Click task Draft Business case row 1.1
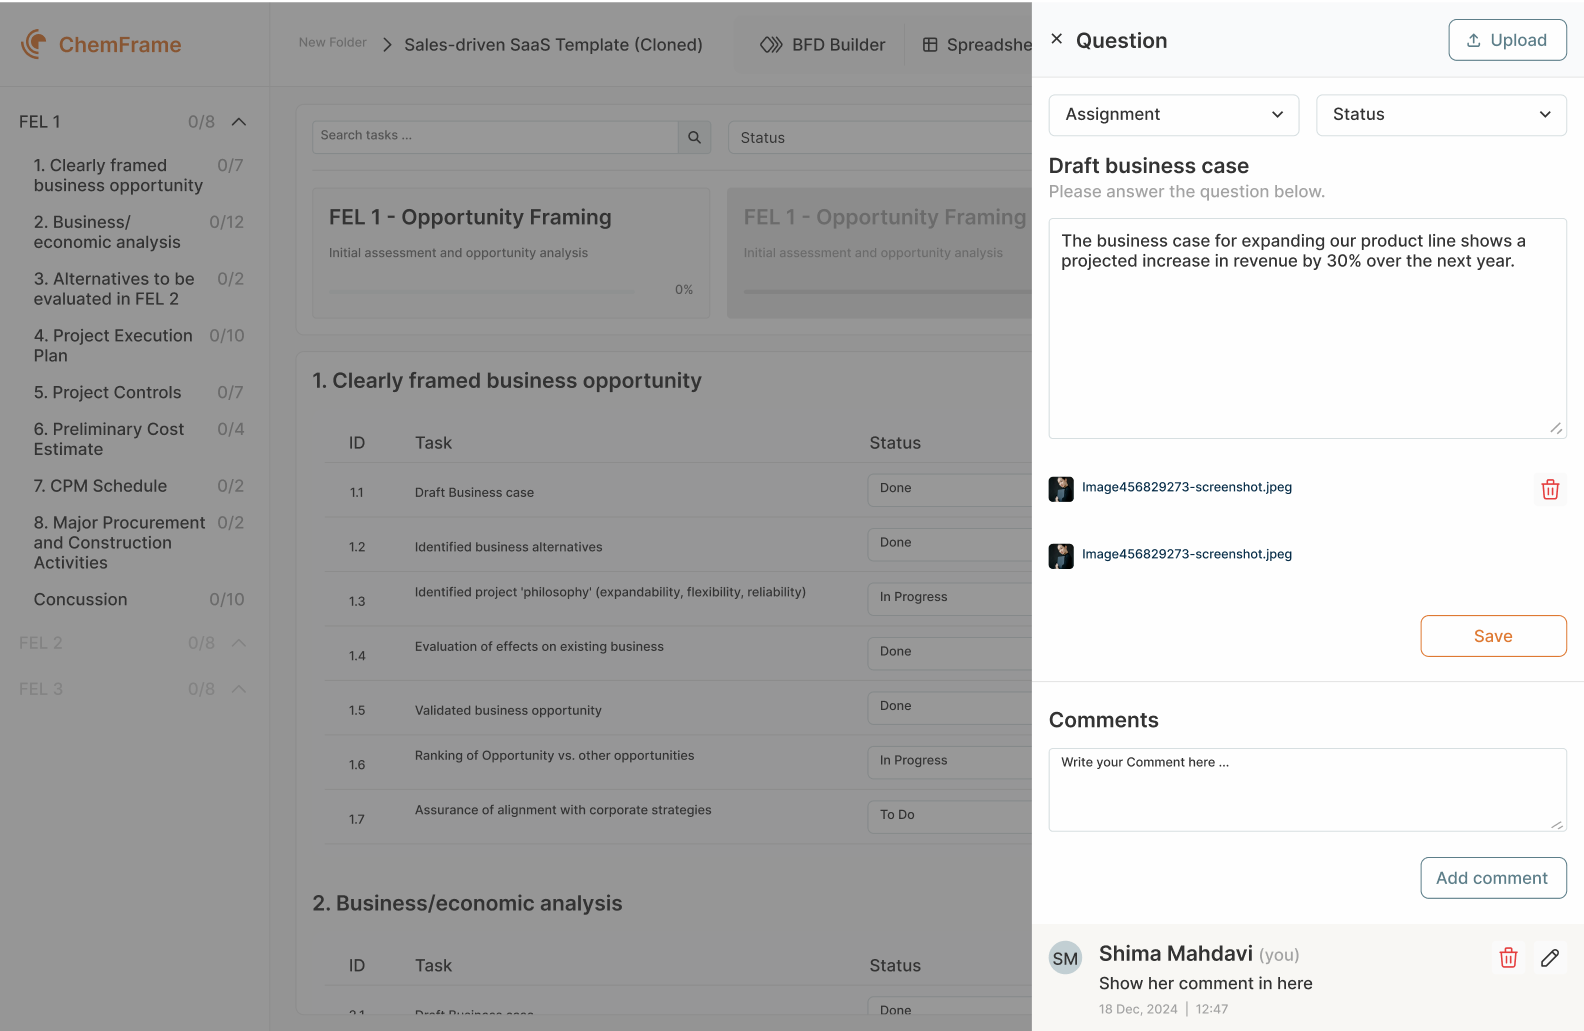Viewport: 1584px width, 1031px height. pyautogui.click(x=474, y=493)
